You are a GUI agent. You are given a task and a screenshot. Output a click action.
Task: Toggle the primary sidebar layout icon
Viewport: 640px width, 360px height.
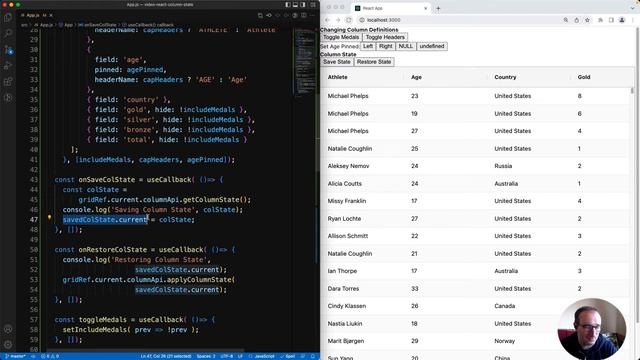[x=288, y=4]
